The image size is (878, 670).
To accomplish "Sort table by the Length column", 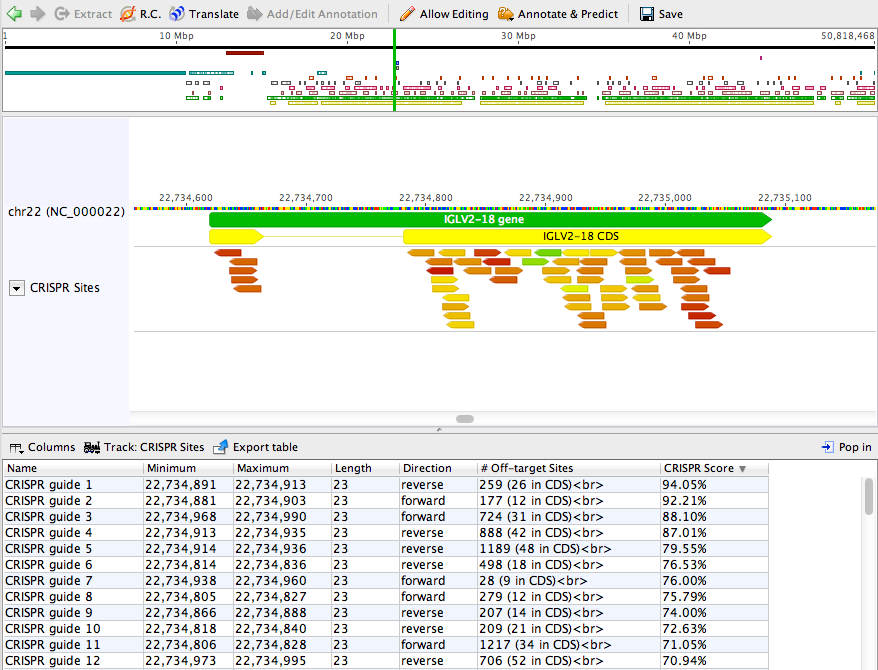I will click(365, 468).
